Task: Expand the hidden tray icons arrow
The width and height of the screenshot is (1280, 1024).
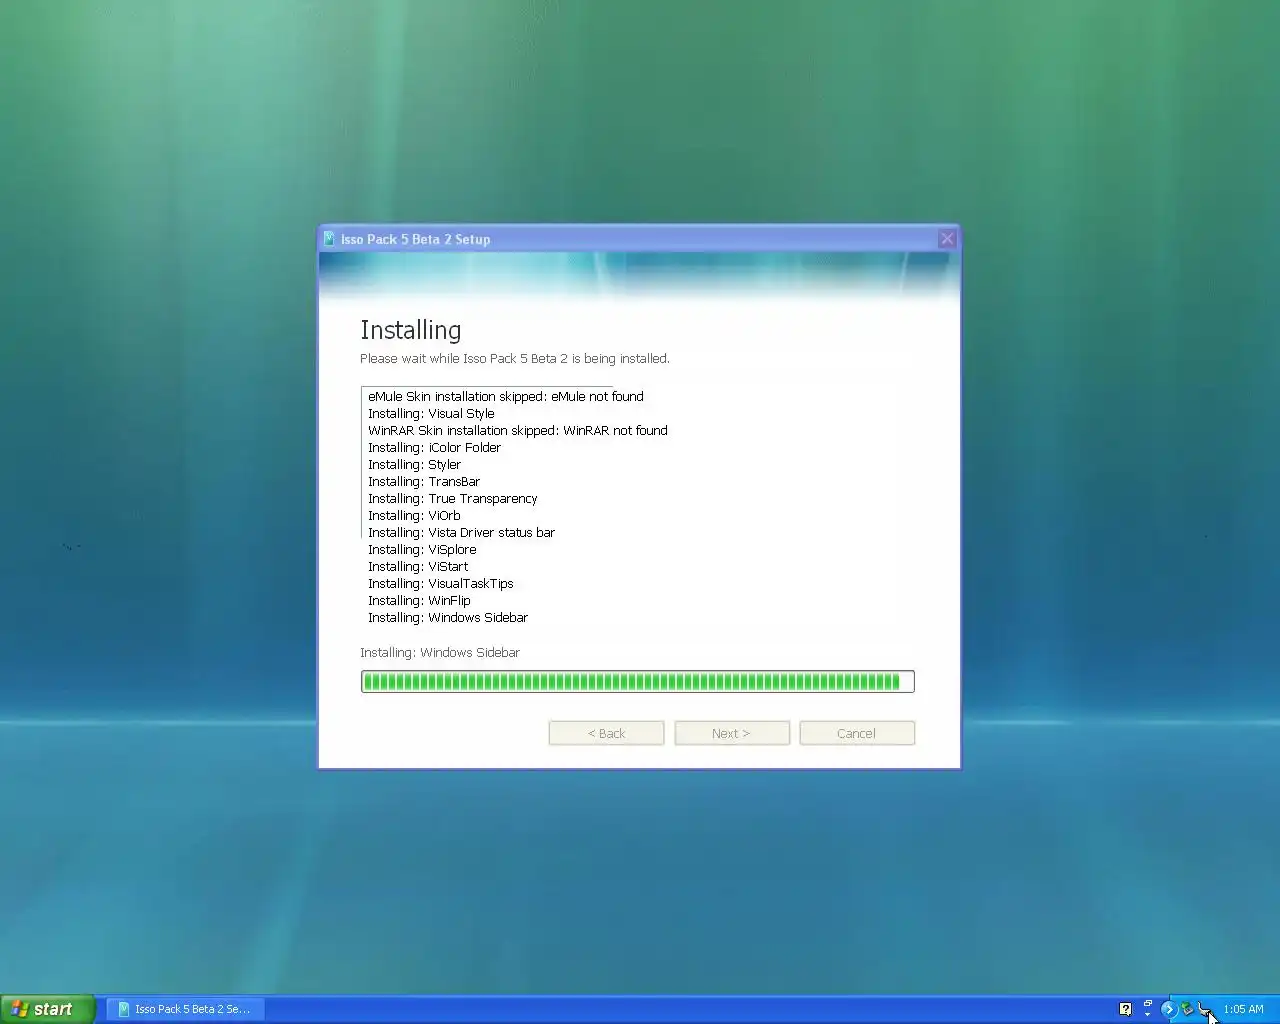Action: tap(1168, 1009)
